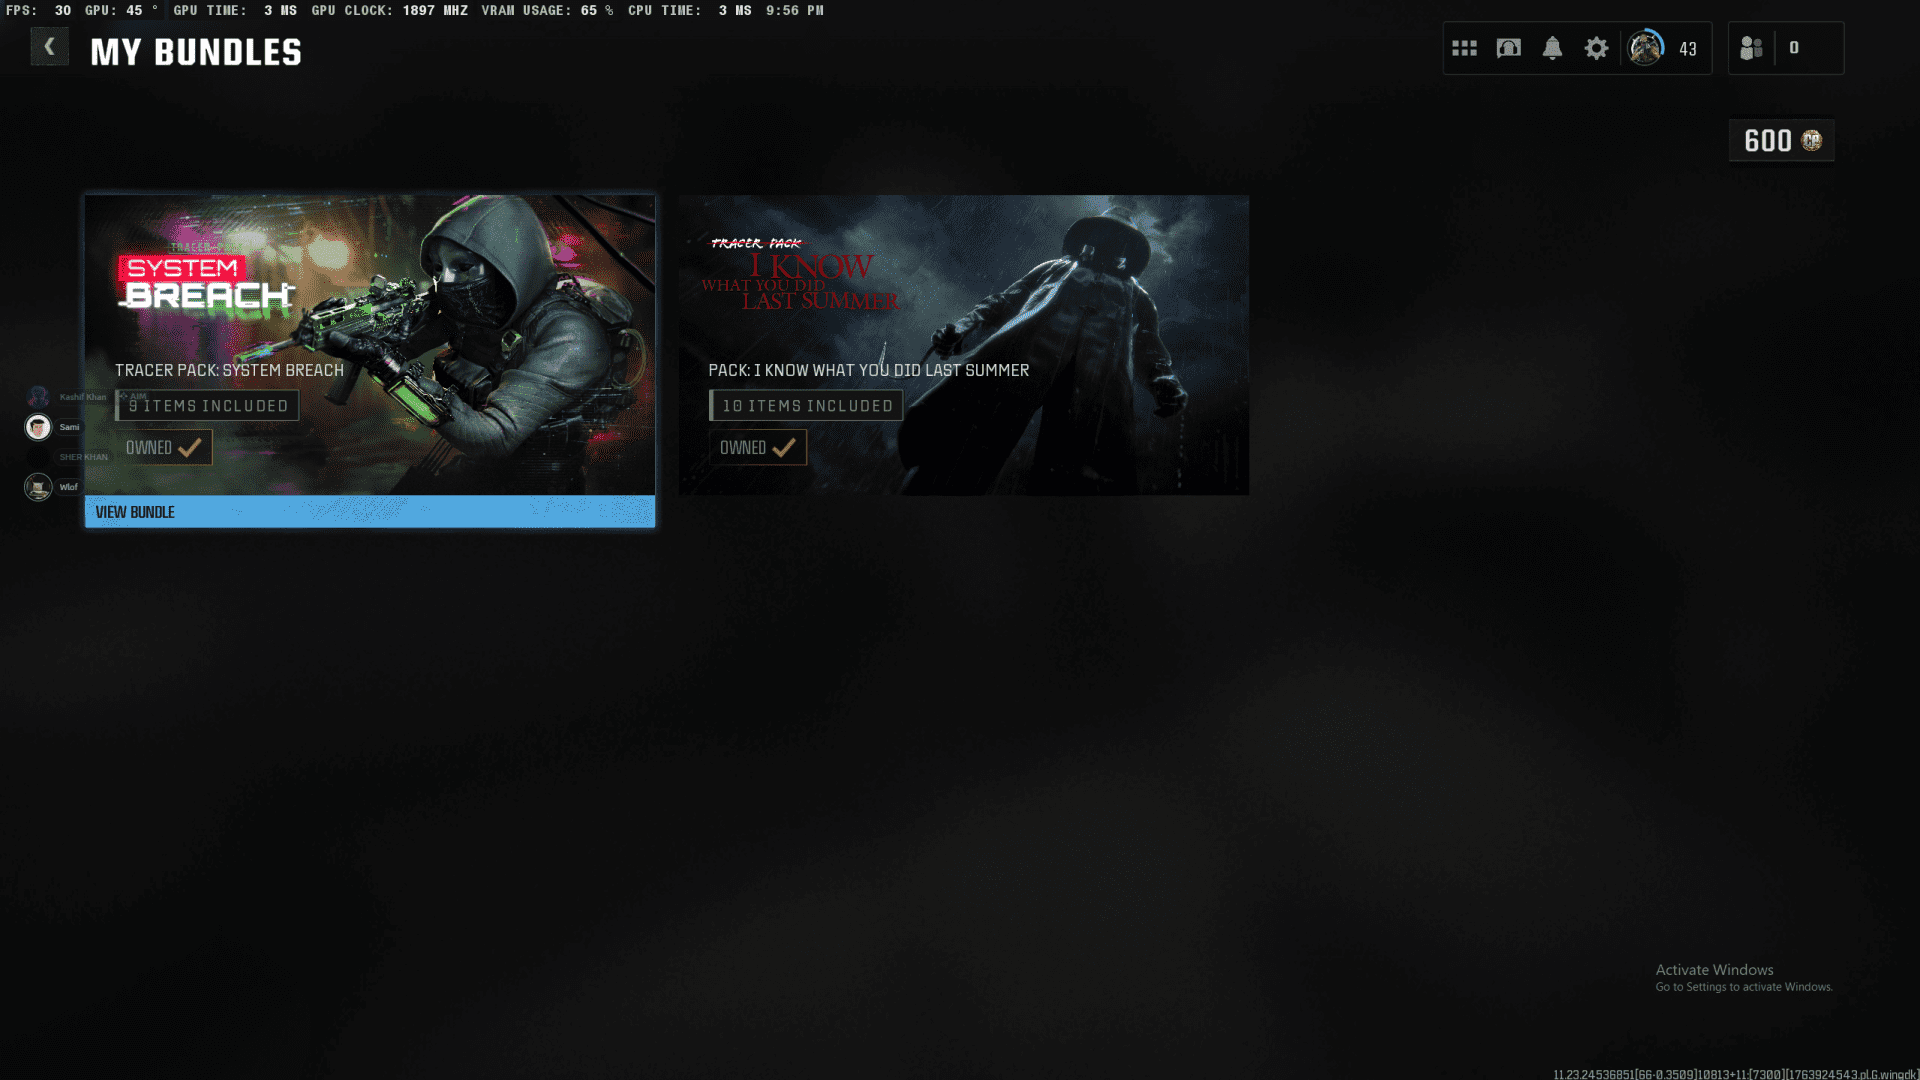This screenshot has height=1080, width=1920.
Task: Click the View Bundle bar
Action: point(370,512)
